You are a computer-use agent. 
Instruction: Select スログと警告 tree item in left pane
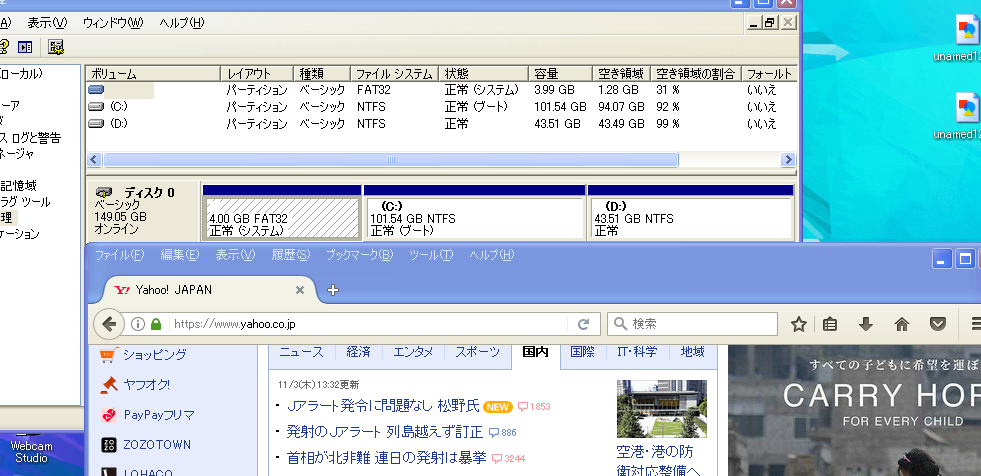coord(30,138)
